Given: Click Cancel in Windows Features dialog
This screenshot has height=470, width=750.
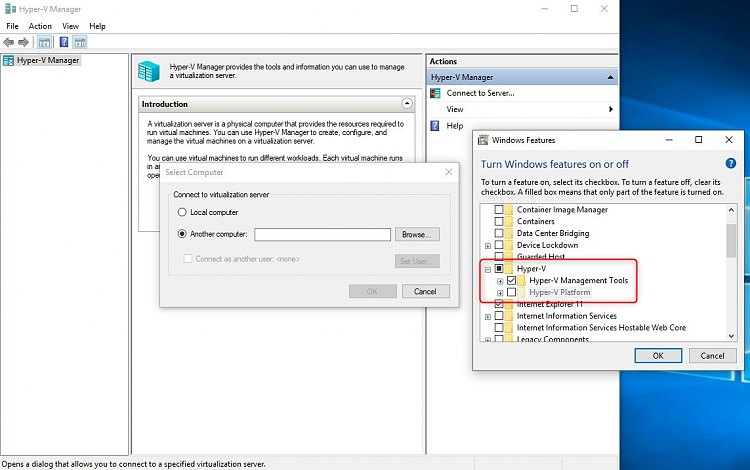Looking at the screenshot, I should 713,356.
